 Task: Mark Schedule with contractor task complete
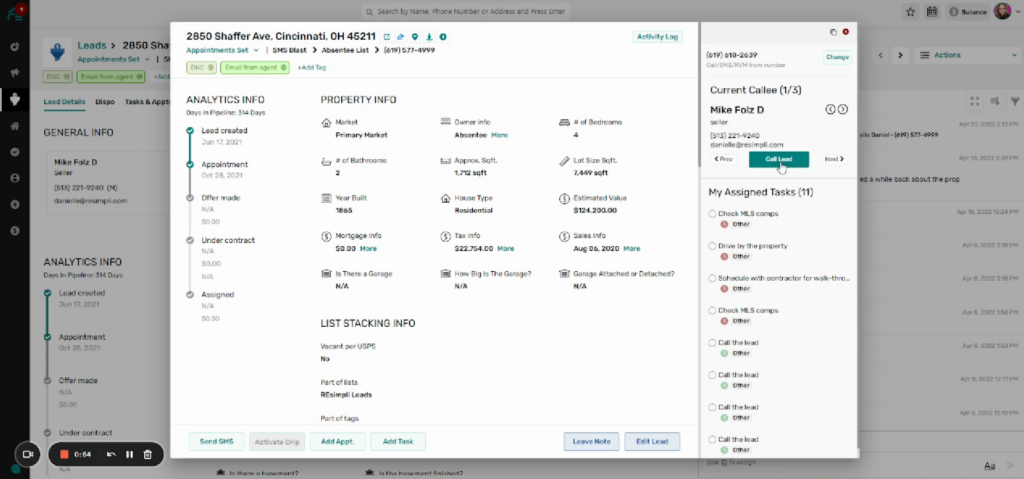tap(712, 278)
